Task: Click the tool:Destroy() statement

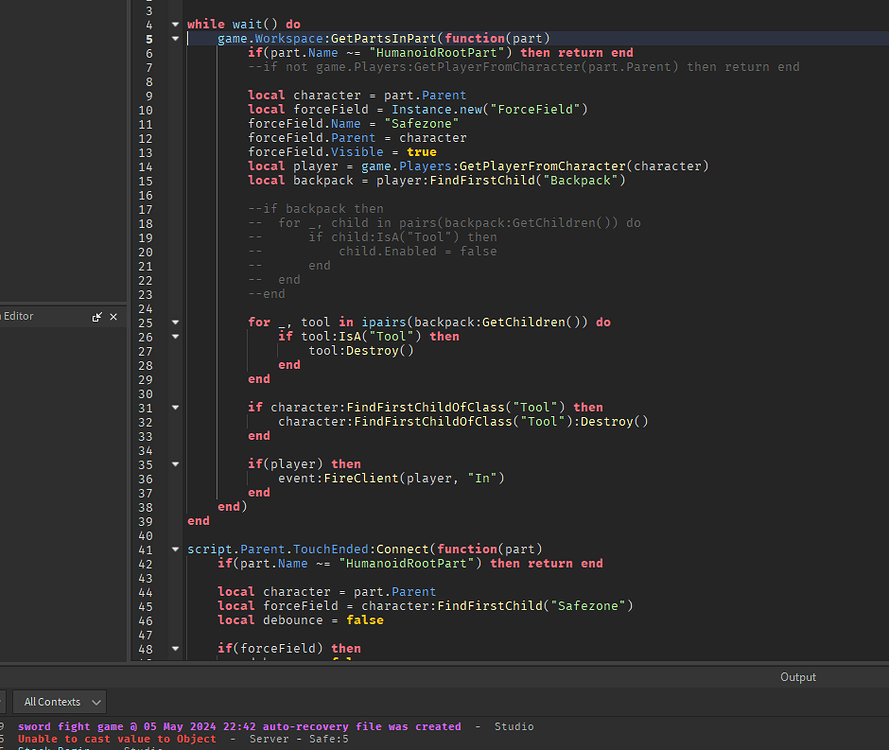Action: point(360,351)
